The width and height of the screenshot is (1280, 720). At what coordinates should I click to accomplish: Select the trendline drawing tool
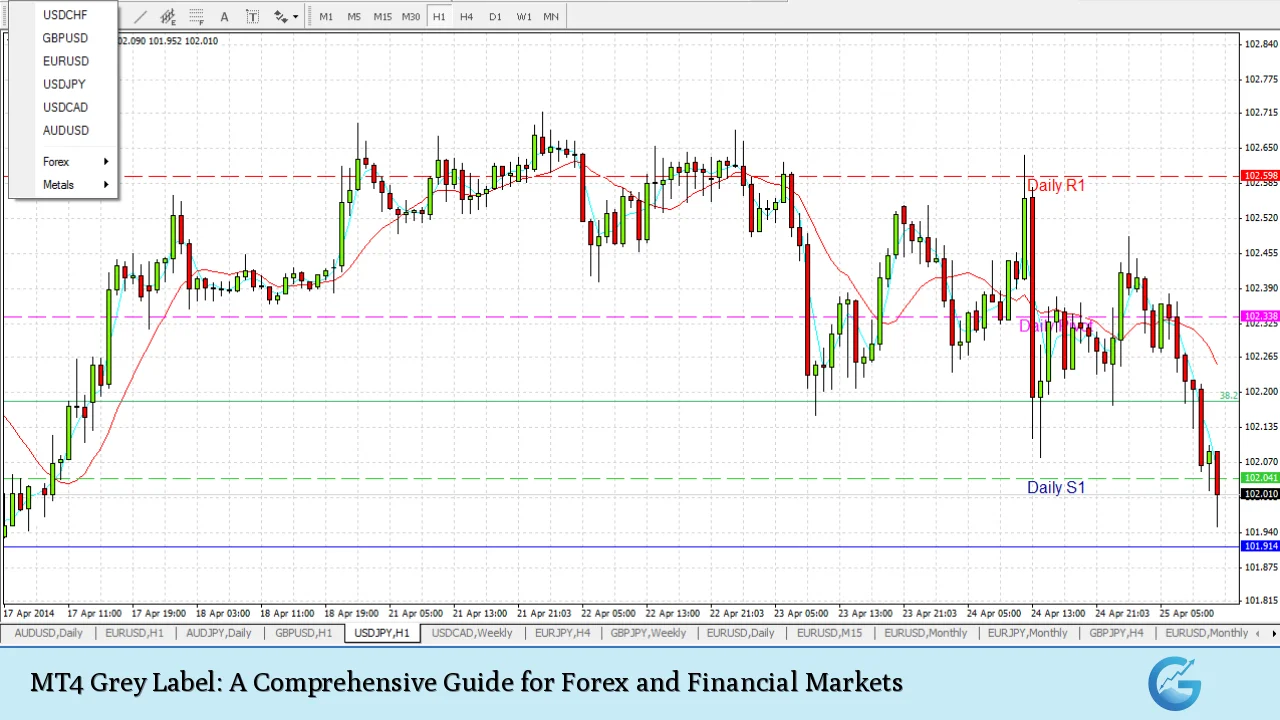(141, 16)
